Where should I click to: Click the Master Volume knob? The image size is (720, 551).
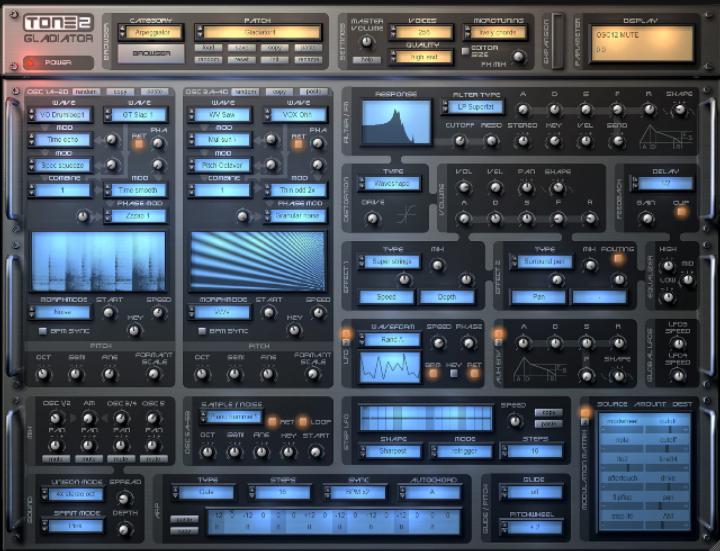[x=366, y=42]
